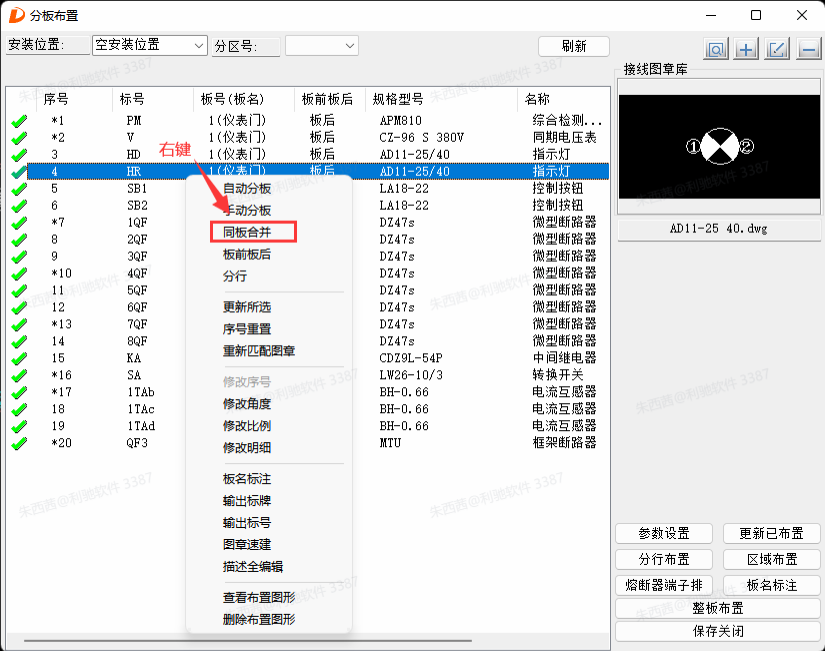Click 更新所选 menu item
Image resolution: width=825 pixels, height=651 pixels.
[247, 307]
